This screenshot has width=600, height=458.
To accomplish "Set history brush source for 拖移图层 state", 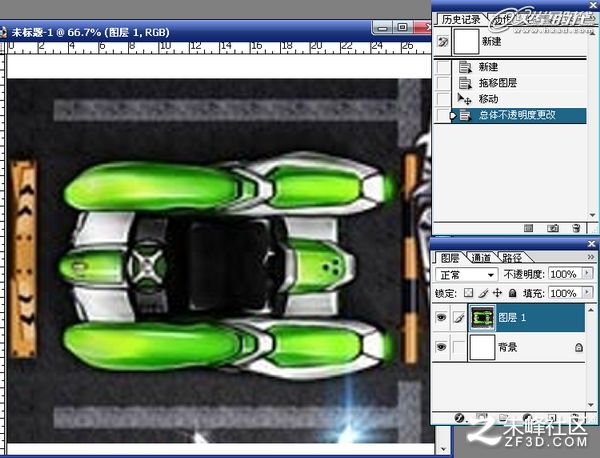I will (x=443, y=83).
